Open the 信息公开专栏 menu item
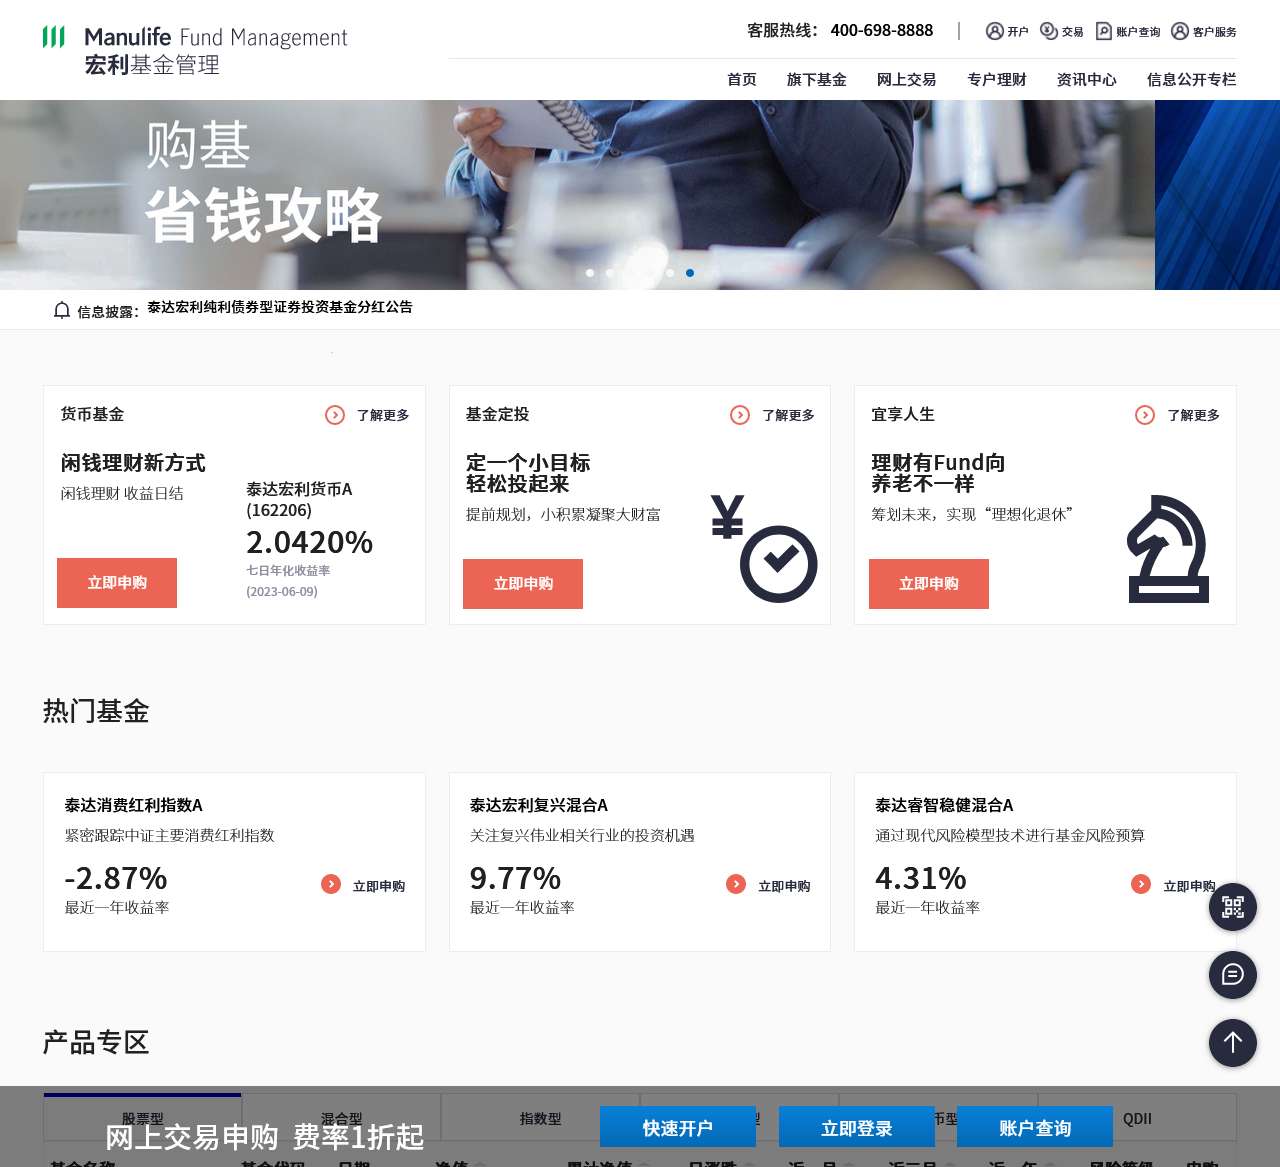Image resolution: width=1280 pixels, height=1167 pixels. [x=1192, y=80]
